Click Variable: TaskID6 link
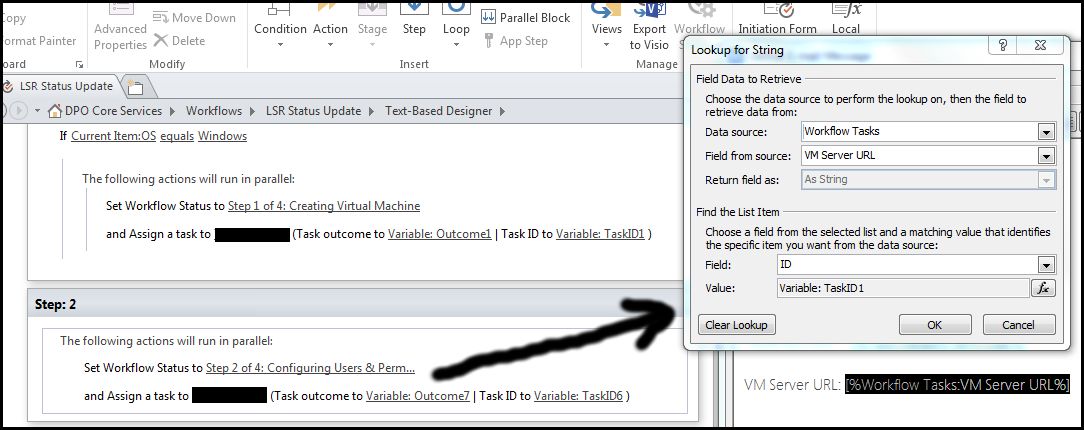Screen dimensions: 1084x430 point(577,396)
